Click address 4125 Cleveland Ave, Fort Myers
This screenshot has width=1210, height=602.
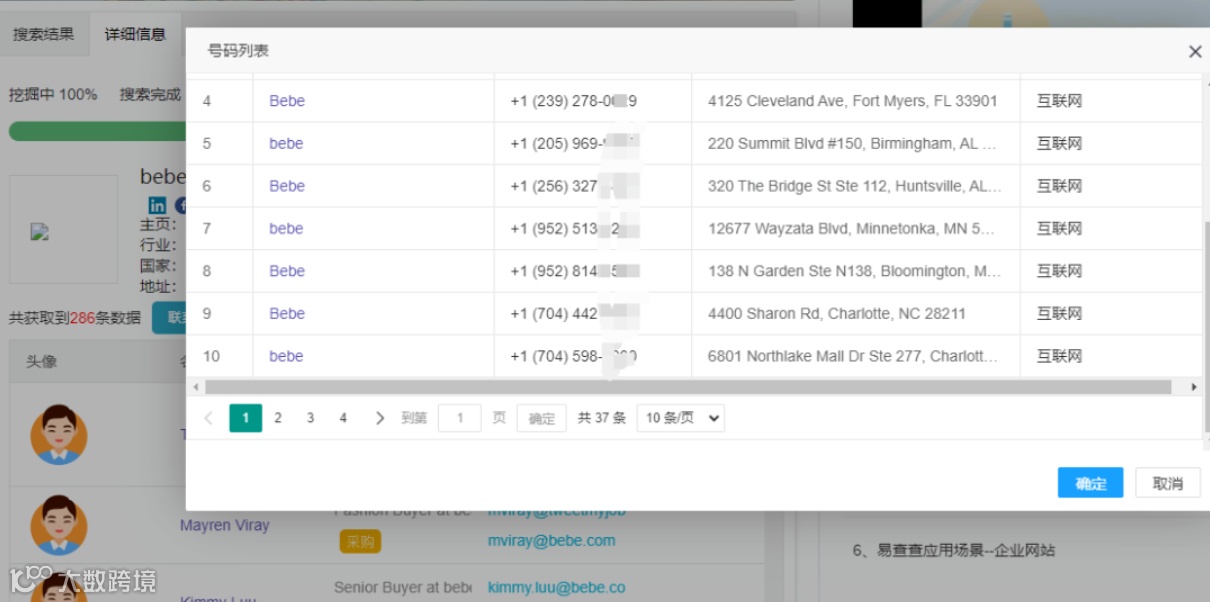(852, 101)
